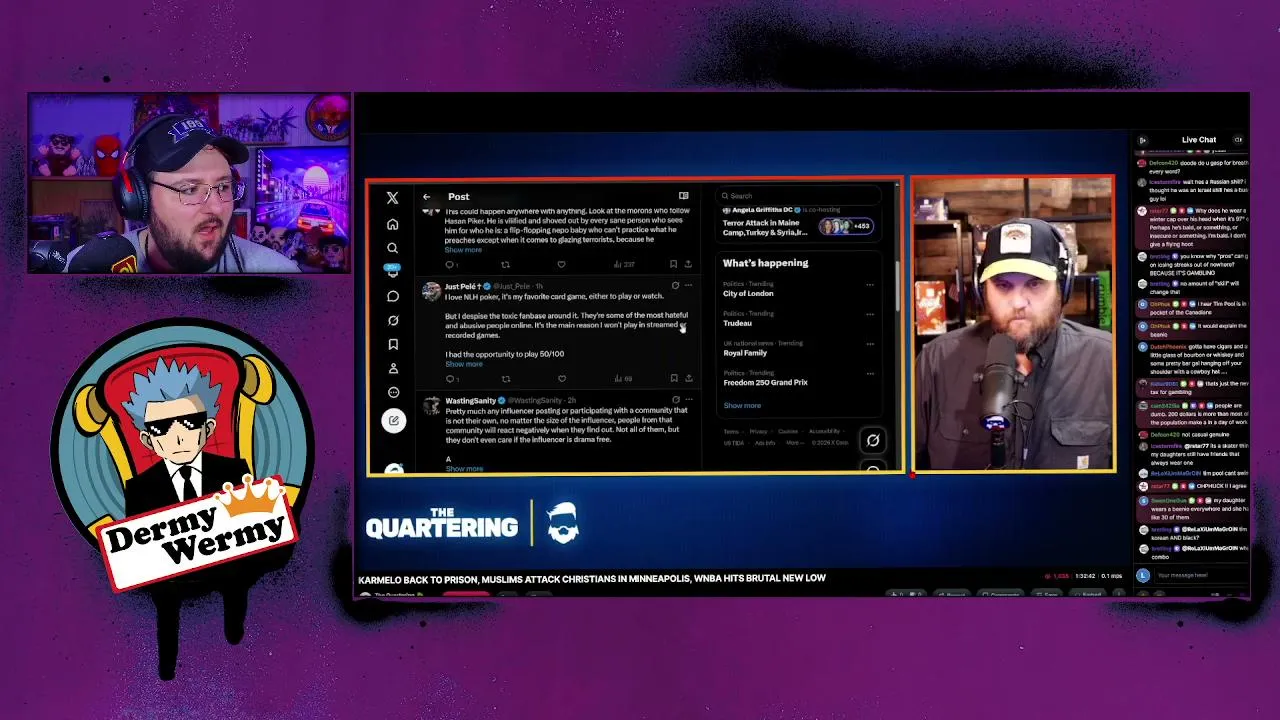This screenshot has width=1280, height=720.
Task: Expand Show more on Just Pelé post
Action: point(463,364)
